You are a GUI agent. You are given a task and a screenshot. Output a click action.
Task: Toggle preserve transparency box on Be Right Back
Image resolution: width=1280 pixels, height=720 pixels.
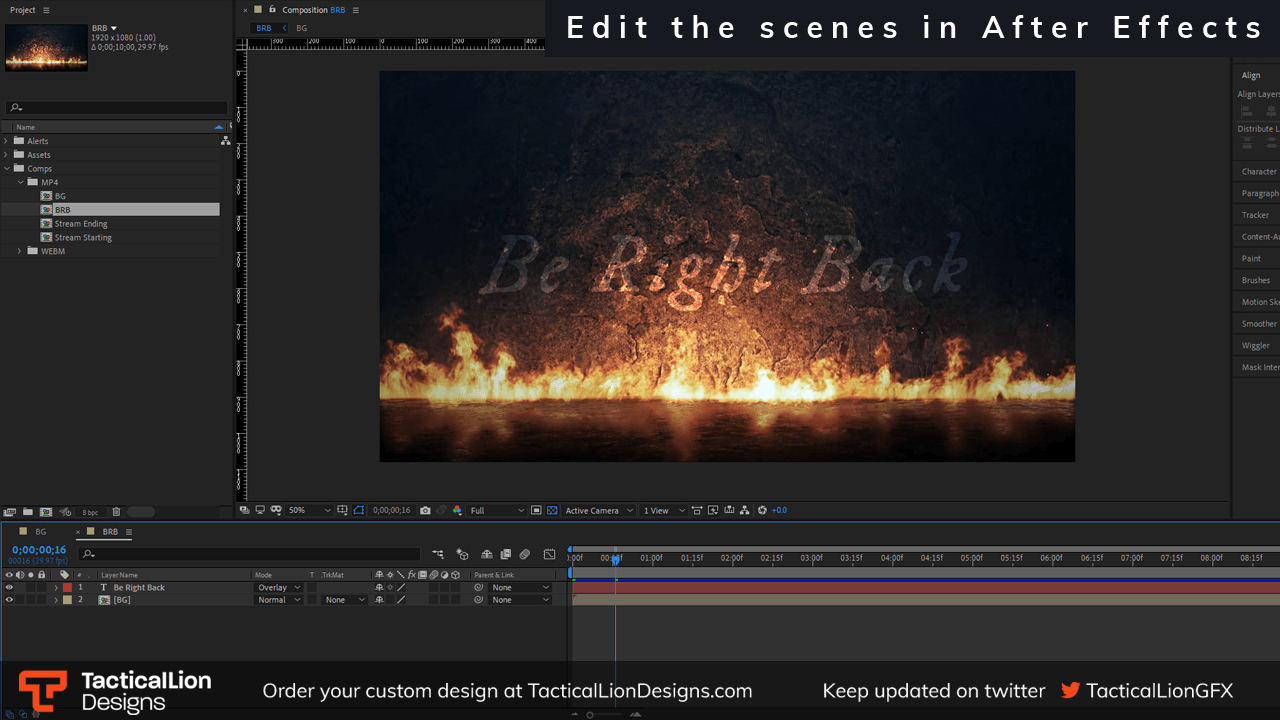(x=312, y=588)
